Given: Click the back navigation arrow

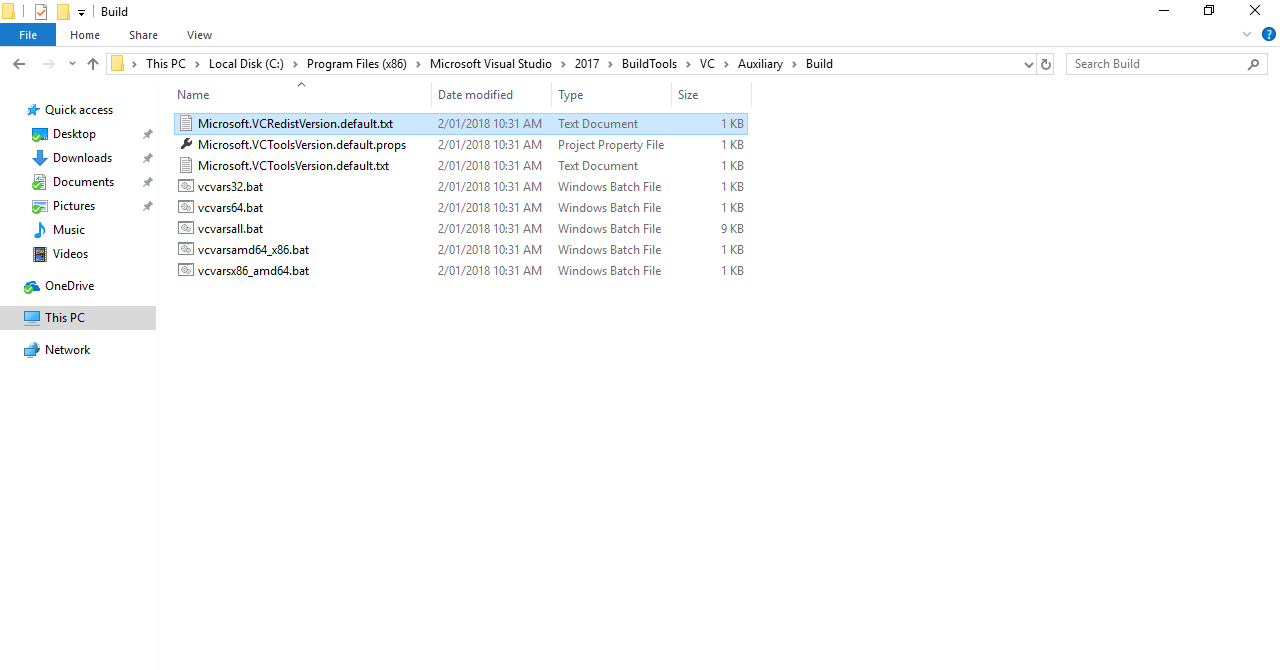Looking at the screenshot, I should (x=18, y=63).
